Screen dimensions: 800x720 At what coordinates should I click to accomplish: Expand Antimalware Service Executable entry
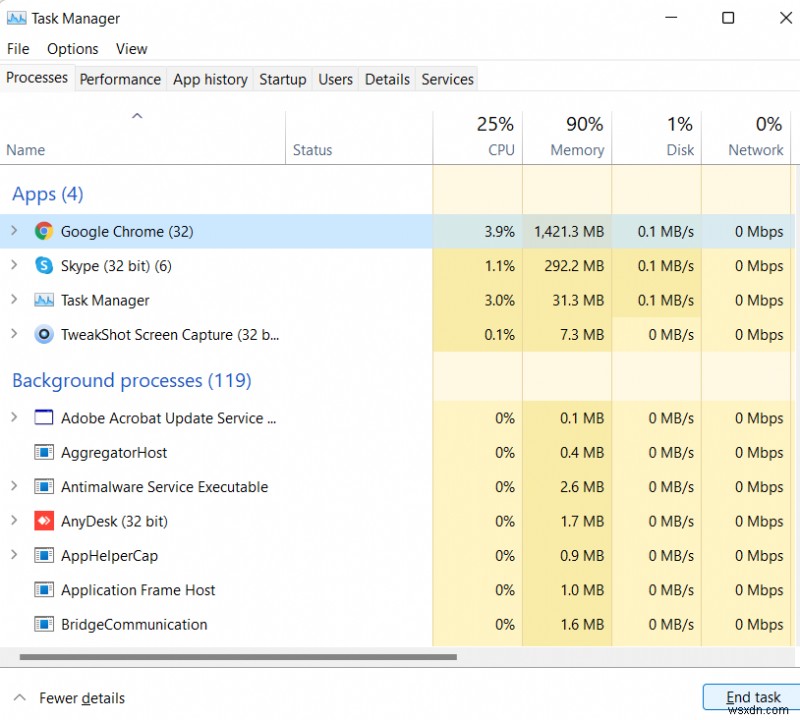(x=14, y=486)
